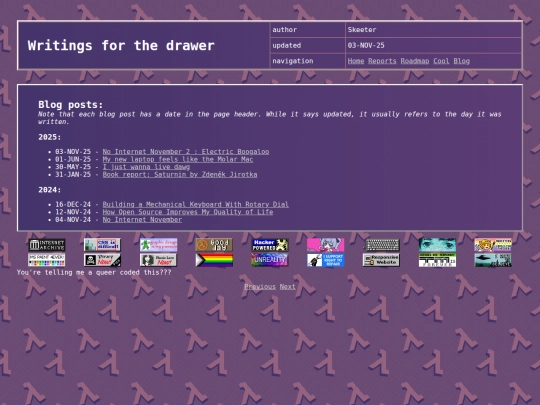Click the Half-Life 'Good Day' badge
540x405 pixels.
pyautogui.click(x=214, y=245)
